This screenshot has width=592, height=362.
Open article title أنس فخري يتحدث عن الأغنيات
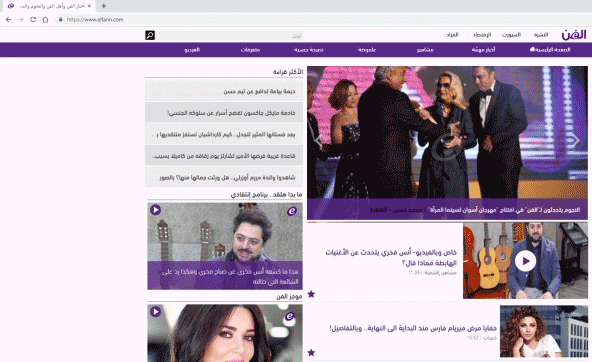point(391,257)
